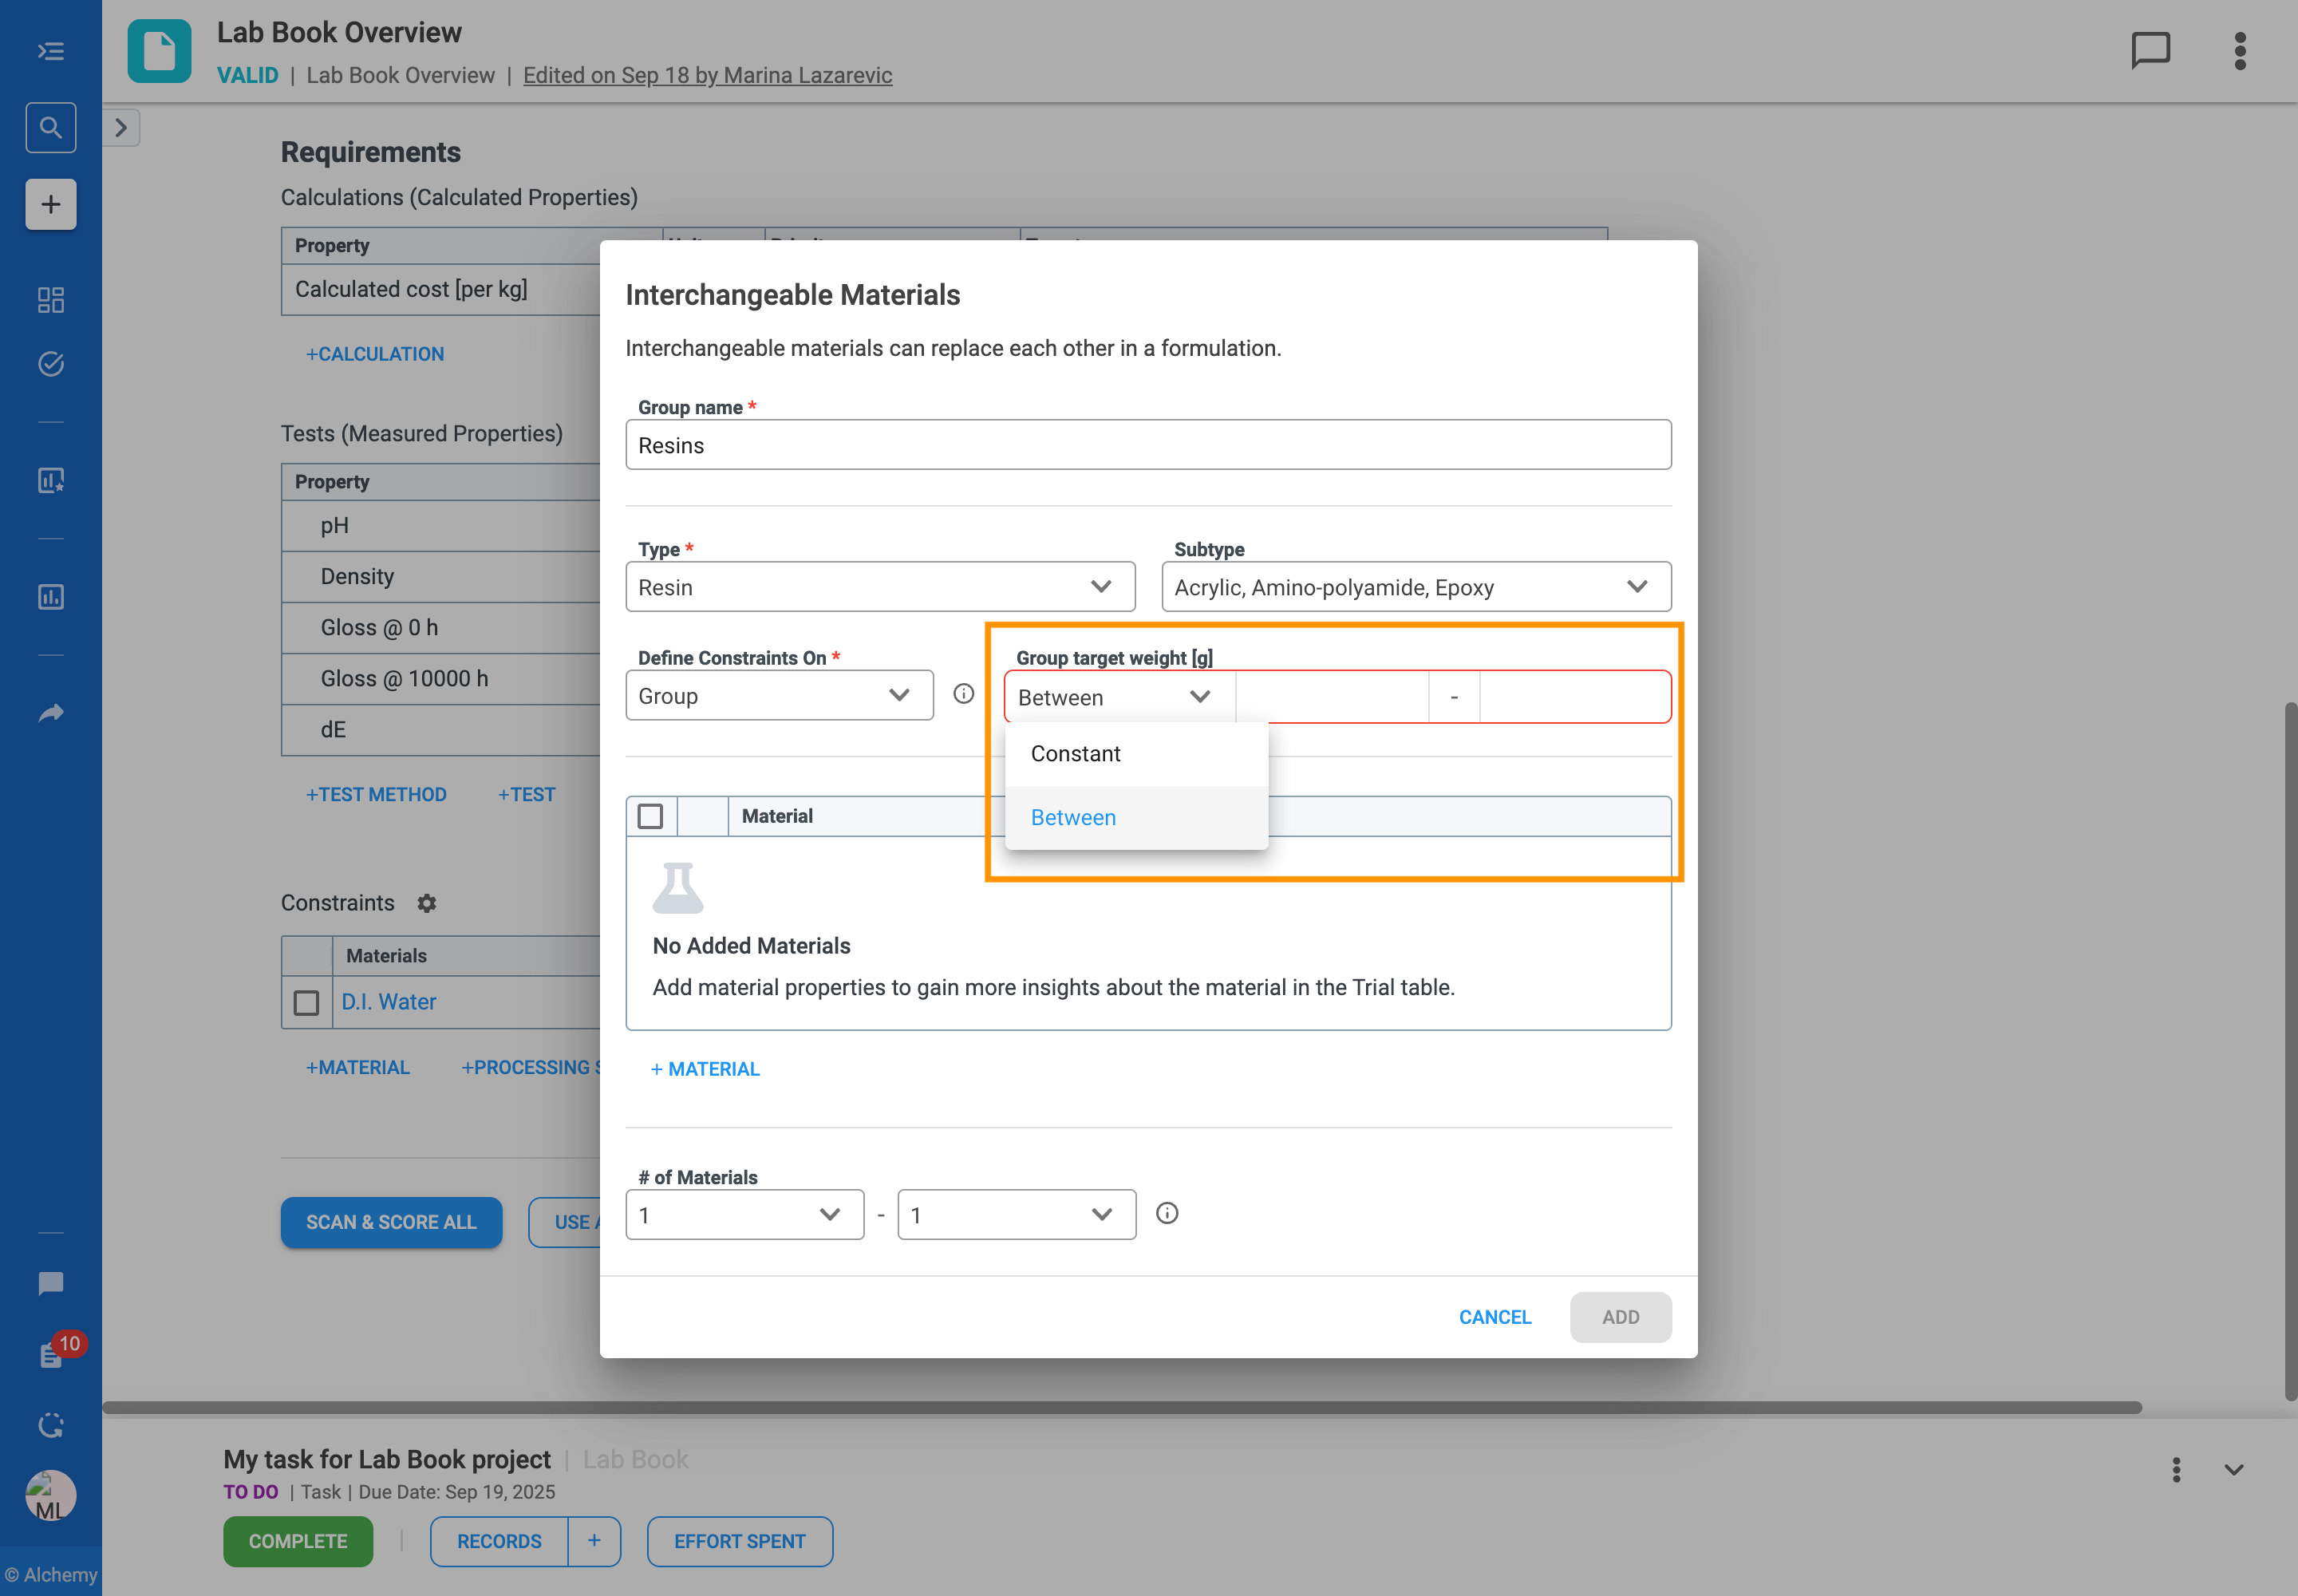The width and height of the screenshot is (2298, 1596).
Task: Click the plus create icon in sidebar
Action: tap(50, 205)
